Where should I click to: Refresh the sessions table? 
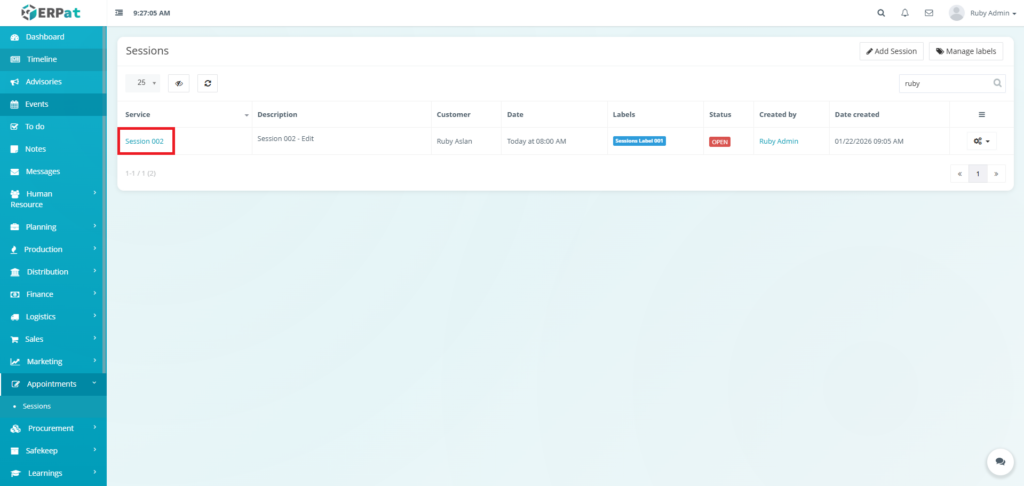pos(207,84)
